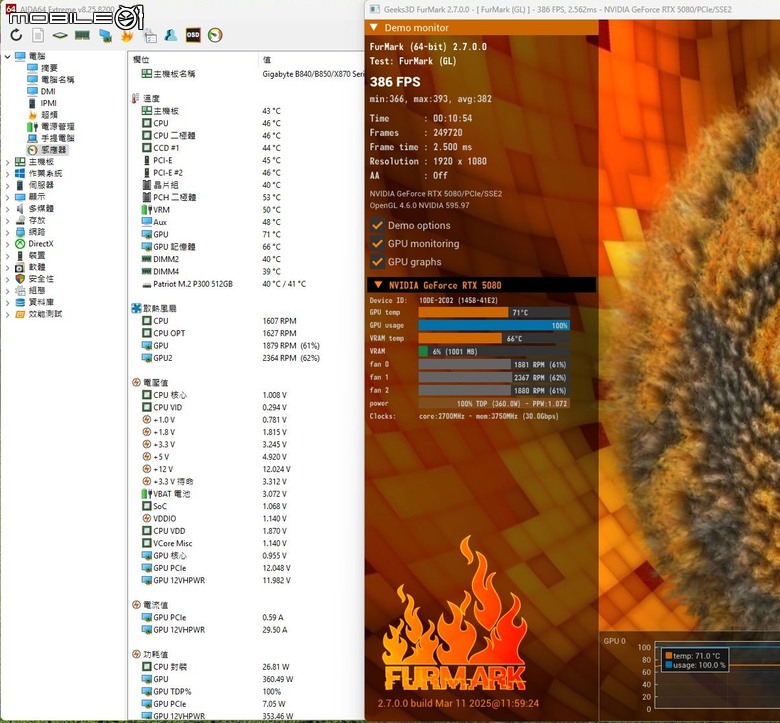Select the Patriot M.2 P300 512GB row
This screenshot has height=723, width=780.
(x=246, y=284)
